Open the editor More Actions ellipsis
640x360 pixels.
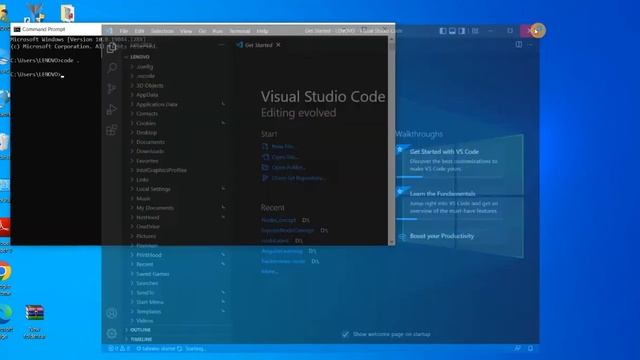(x=530, y=44)
